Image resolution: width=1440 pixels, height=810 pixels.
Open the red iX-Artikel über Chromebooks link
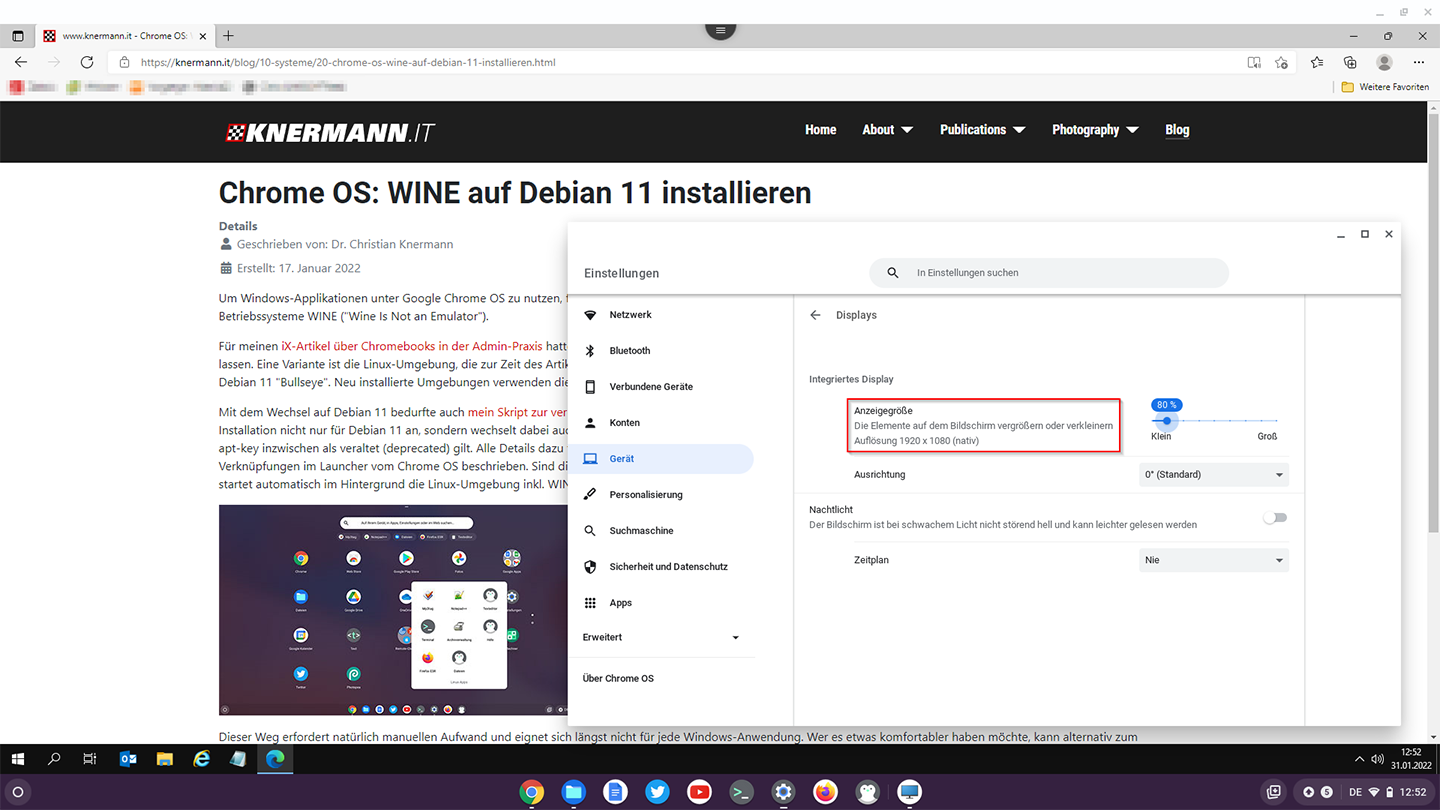pos(411,346)
